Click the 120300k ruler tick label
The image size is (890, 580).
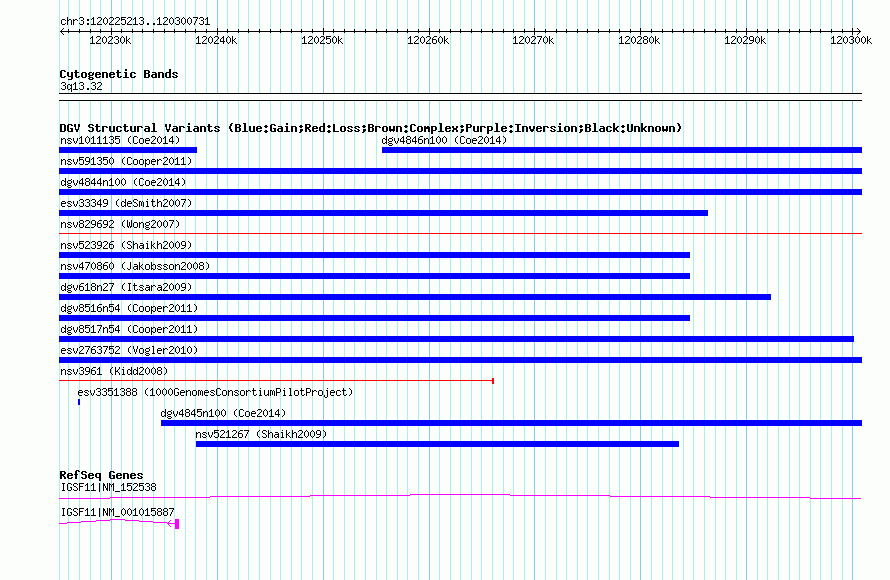851,40
